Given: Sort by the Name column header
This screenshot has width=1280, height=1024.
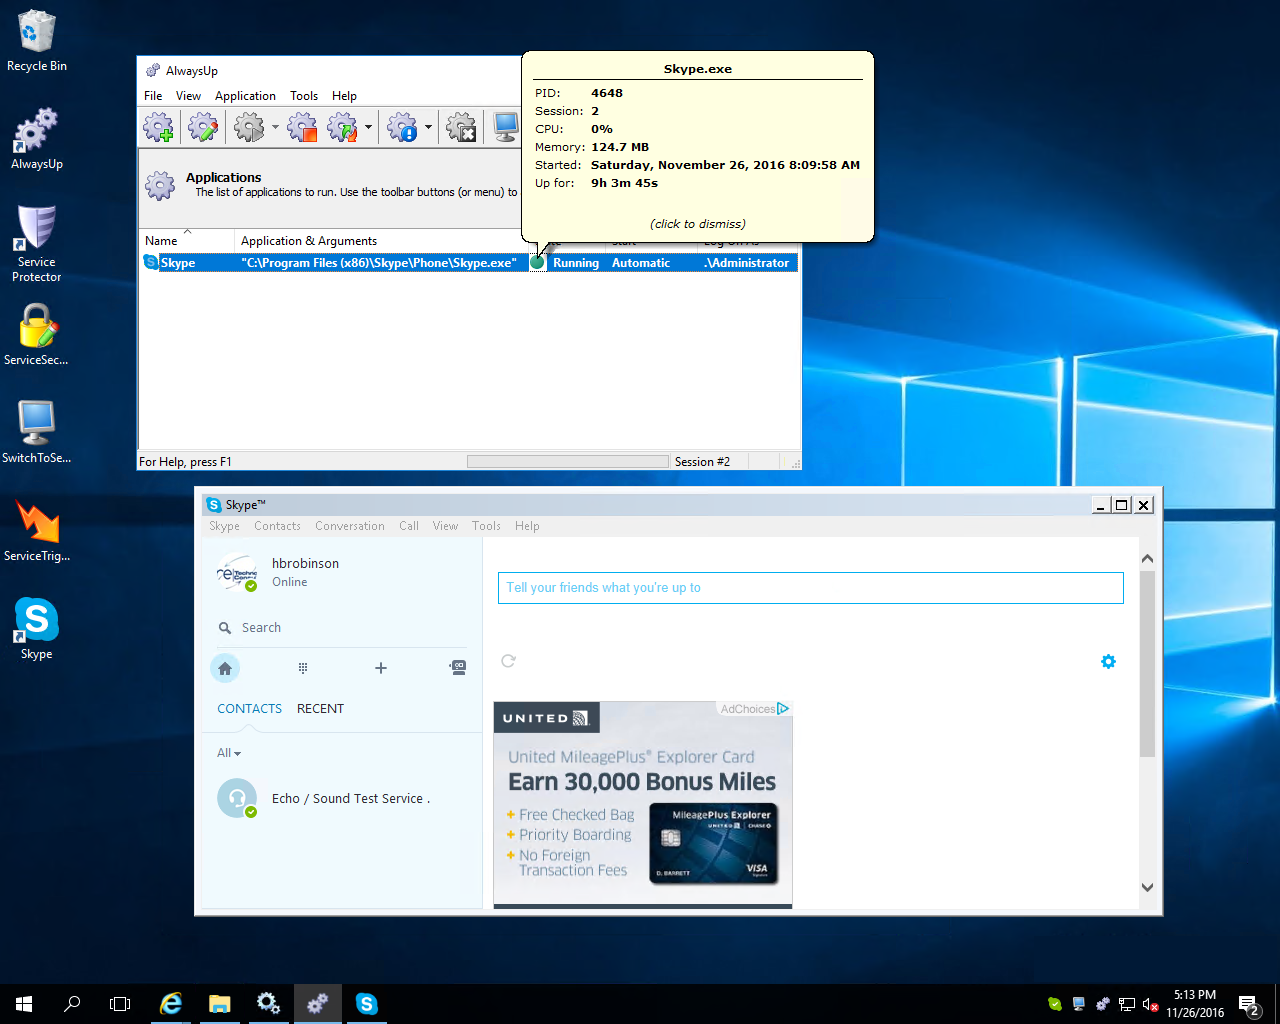Looking at the screenshot, I should [186, 241].
